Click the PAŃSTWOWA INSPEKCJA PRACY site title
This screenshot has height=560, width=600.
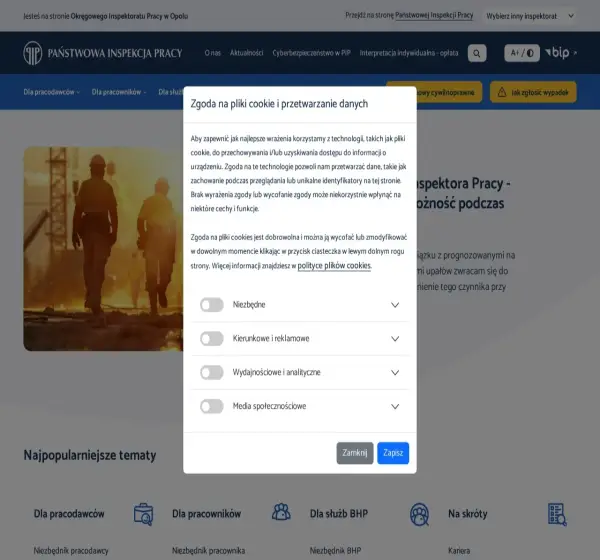click(x=115, y=53)
